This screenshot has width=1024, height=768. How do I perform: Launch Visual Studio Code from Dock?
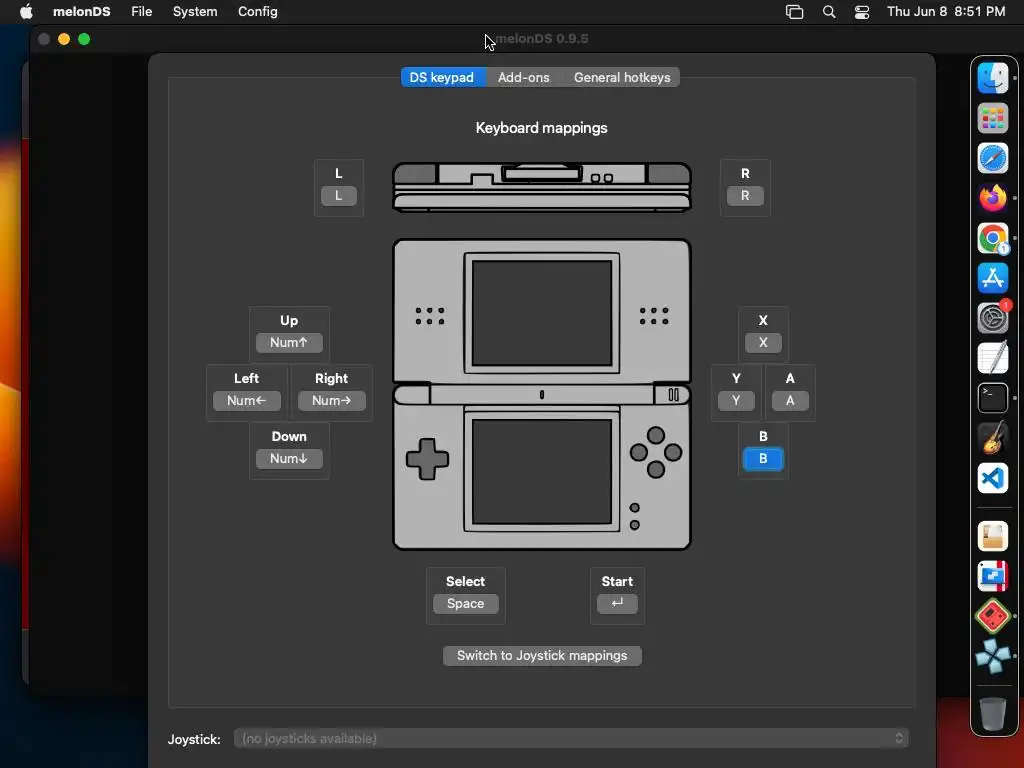coord(993,478)
